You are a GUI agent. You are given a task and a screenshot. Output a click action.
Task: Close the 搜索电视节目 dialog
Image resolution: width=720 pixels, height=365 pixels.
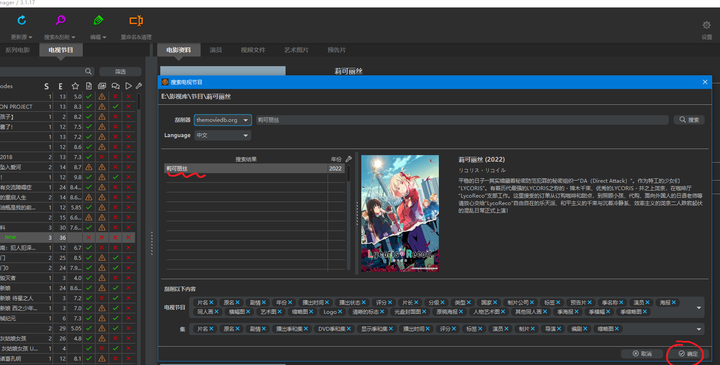point(705,82)
